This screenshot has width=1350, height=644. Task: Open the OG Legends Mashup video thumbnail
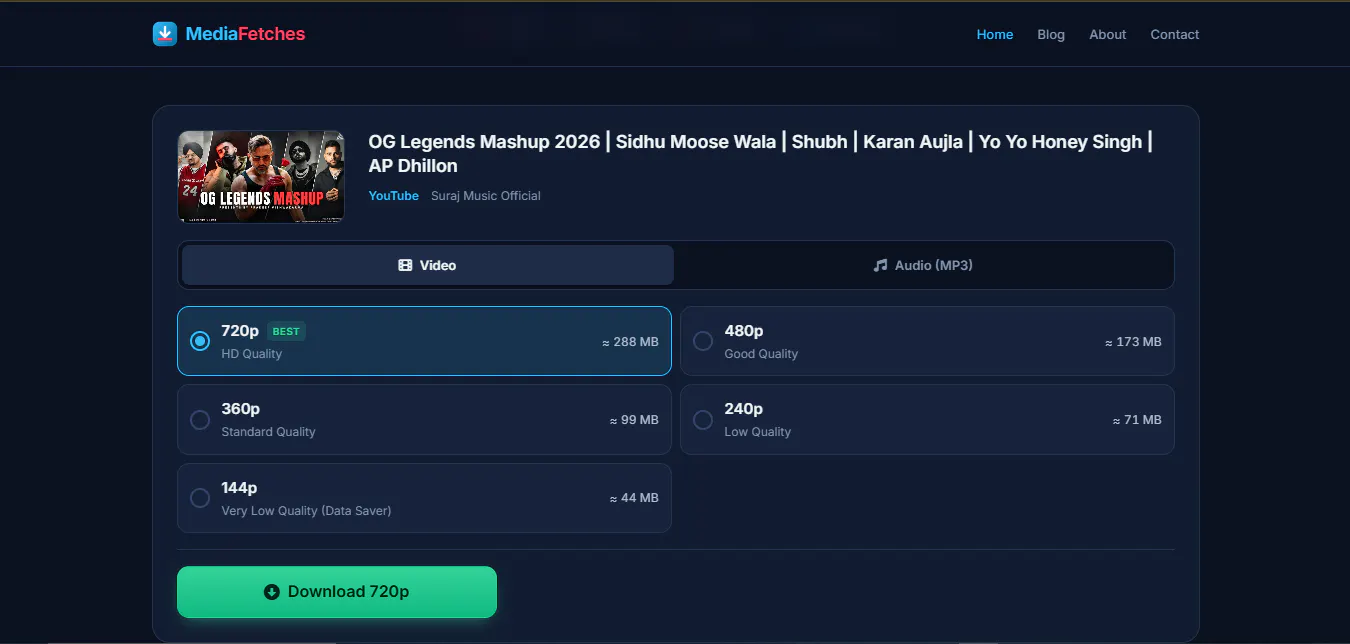[261, 176]
